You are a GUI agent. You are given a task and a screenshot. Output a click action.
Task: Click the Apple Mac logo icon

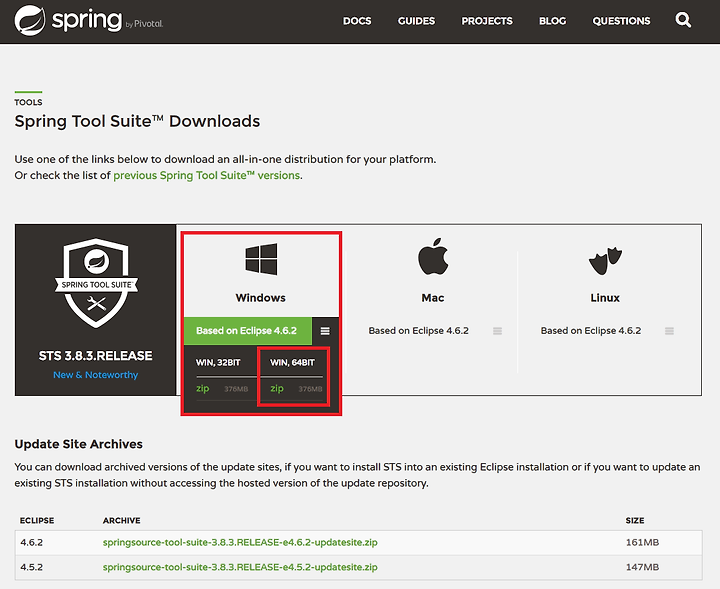pos(433,256)
